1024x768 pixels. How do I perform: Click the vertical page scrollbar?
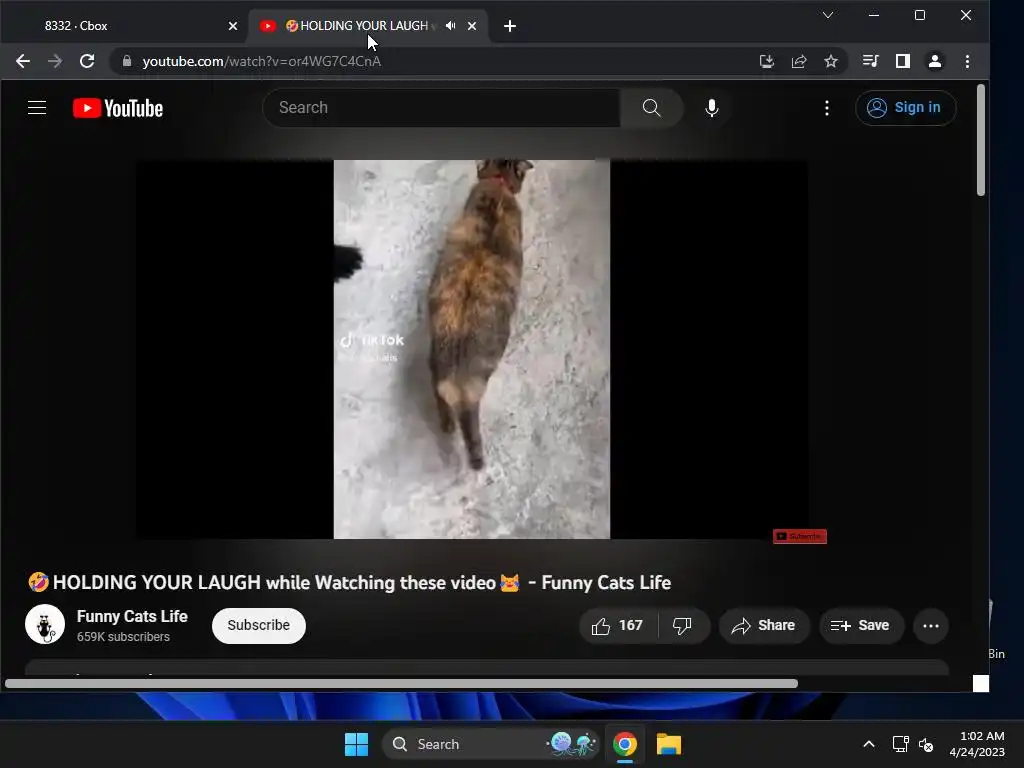tap(980, 140)
